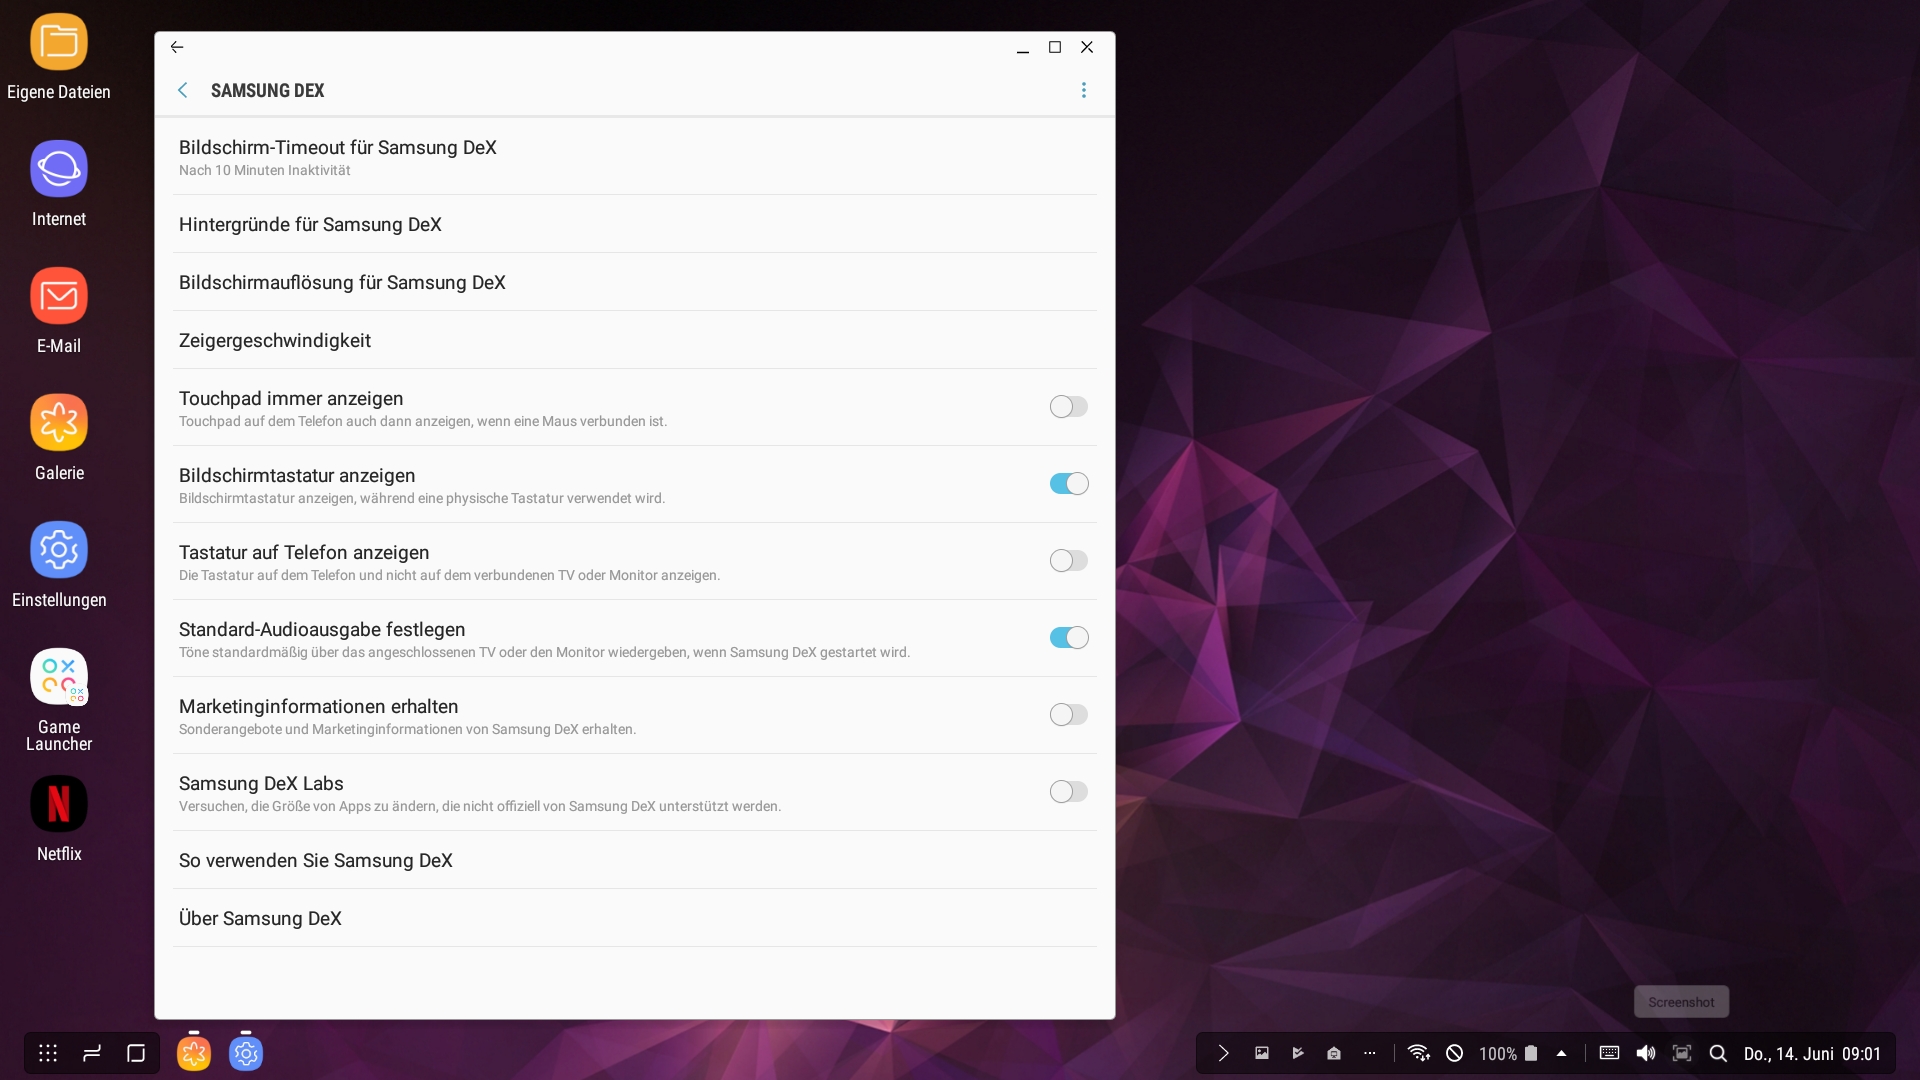Go back with the blue header chevron
The width and height of the screenshot is (1920, 1080).
(x=183, y=91)
